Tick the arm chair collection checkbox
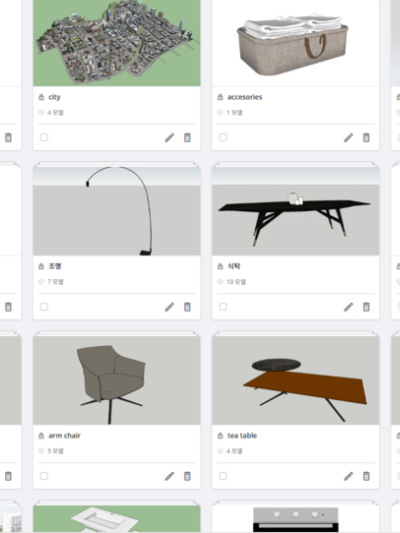 [x=44, y=476]
